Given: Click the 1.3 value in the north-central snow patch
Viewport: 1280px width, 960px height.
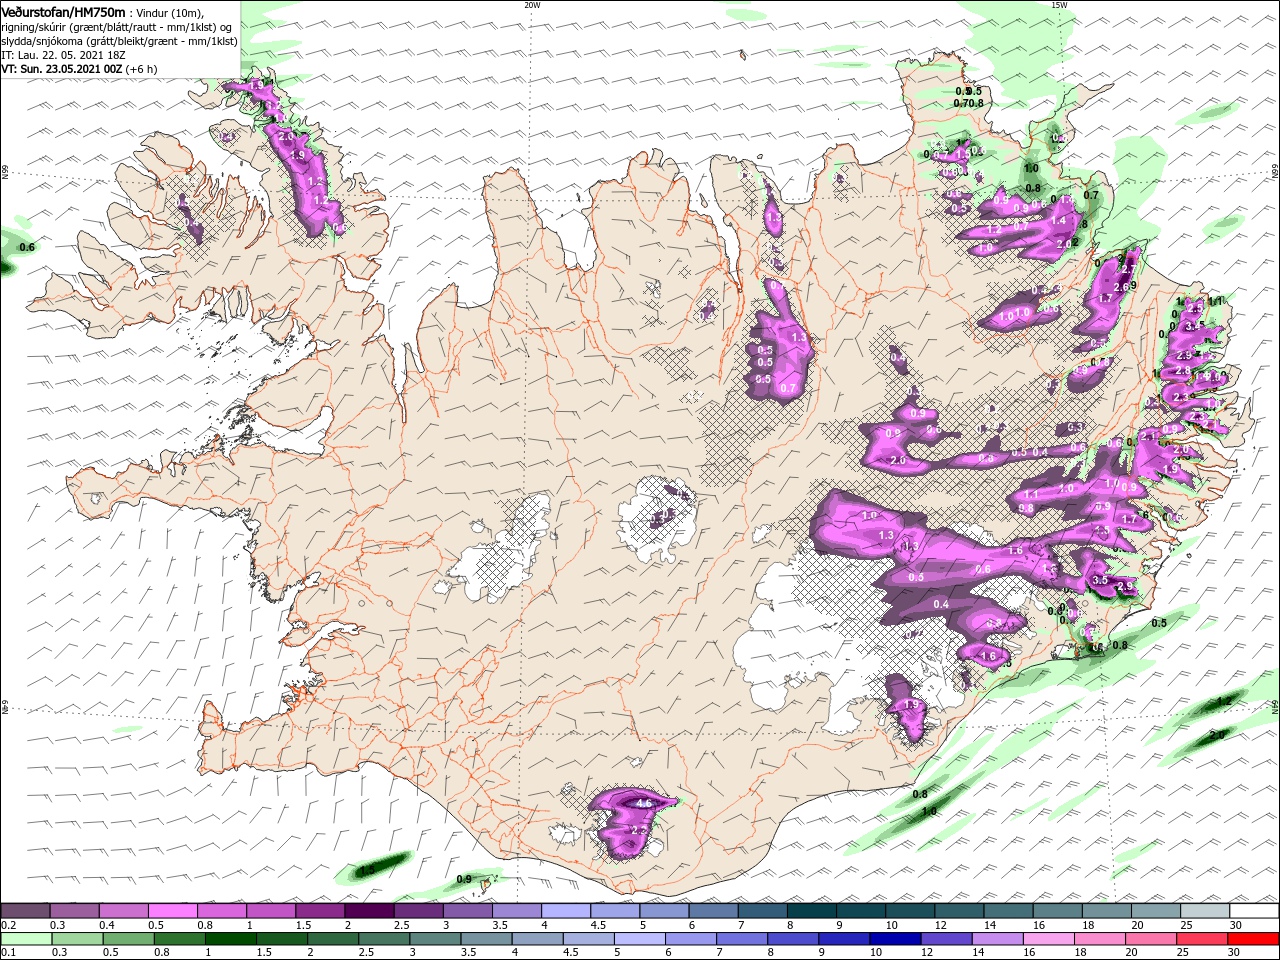Looking at the screenshot, I should (x=799, y=338).
